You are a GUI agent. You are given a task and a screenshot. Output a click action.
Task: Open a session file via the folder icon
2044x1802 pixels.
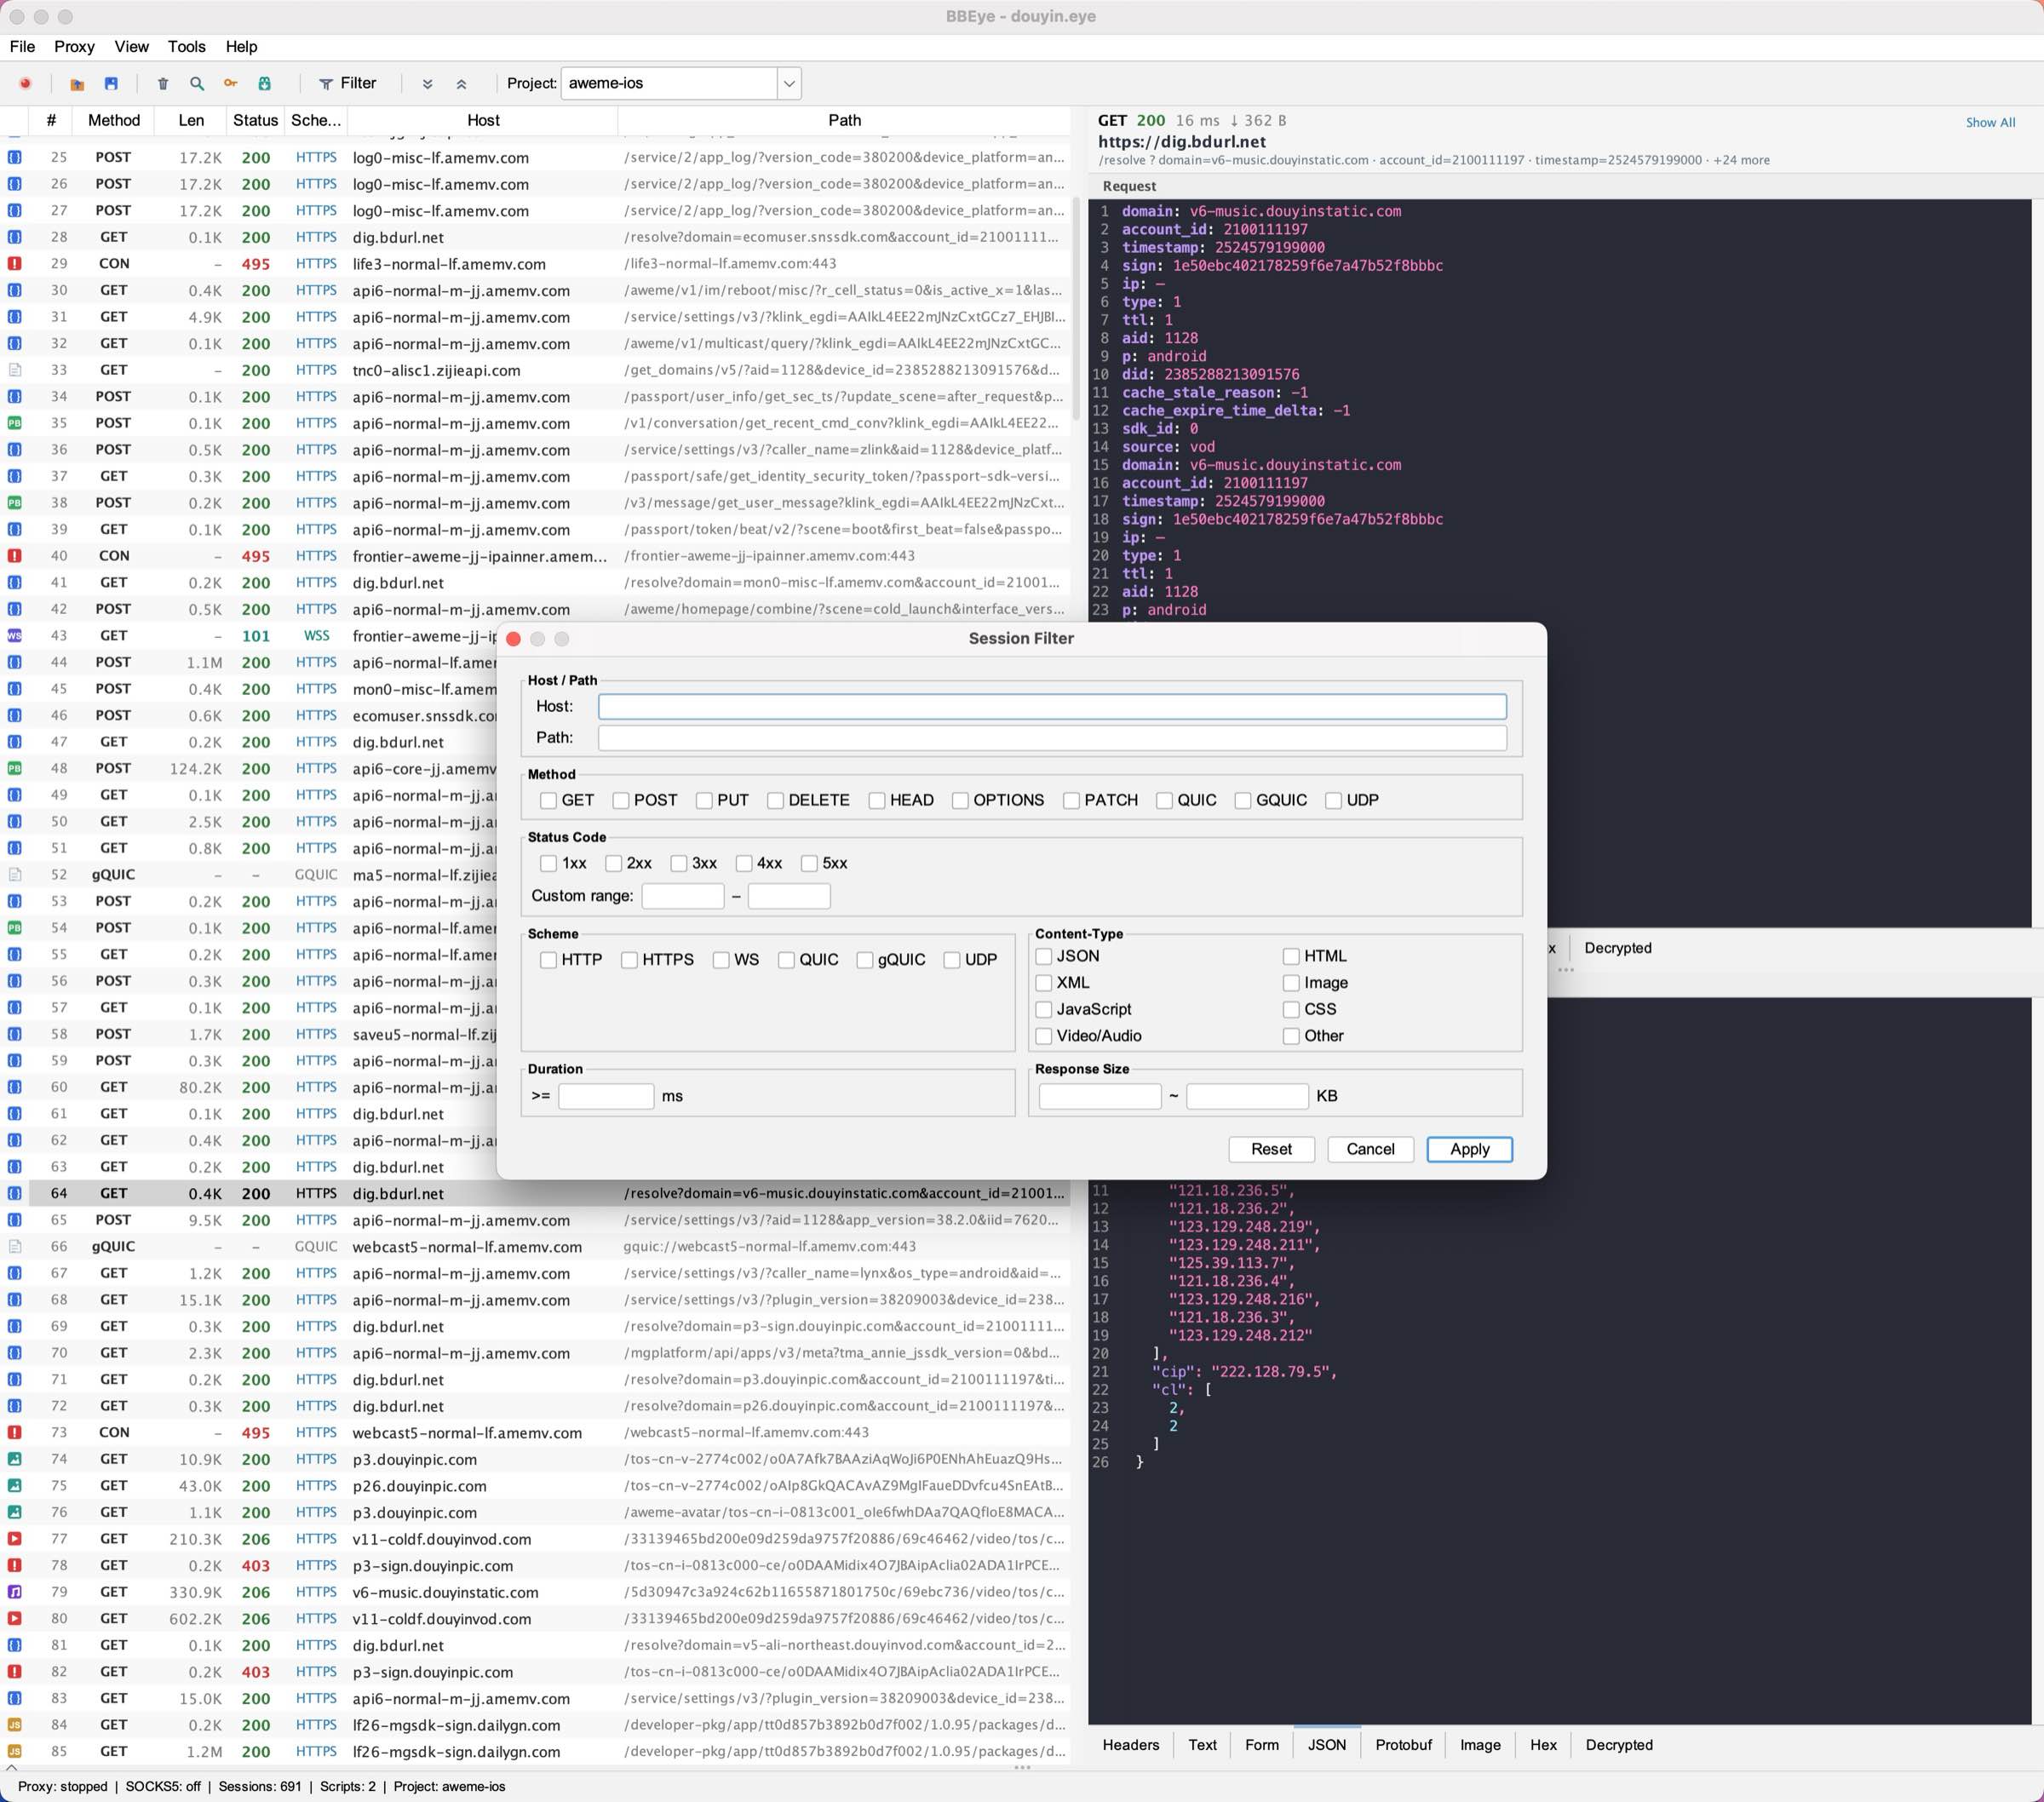(76, 83)
